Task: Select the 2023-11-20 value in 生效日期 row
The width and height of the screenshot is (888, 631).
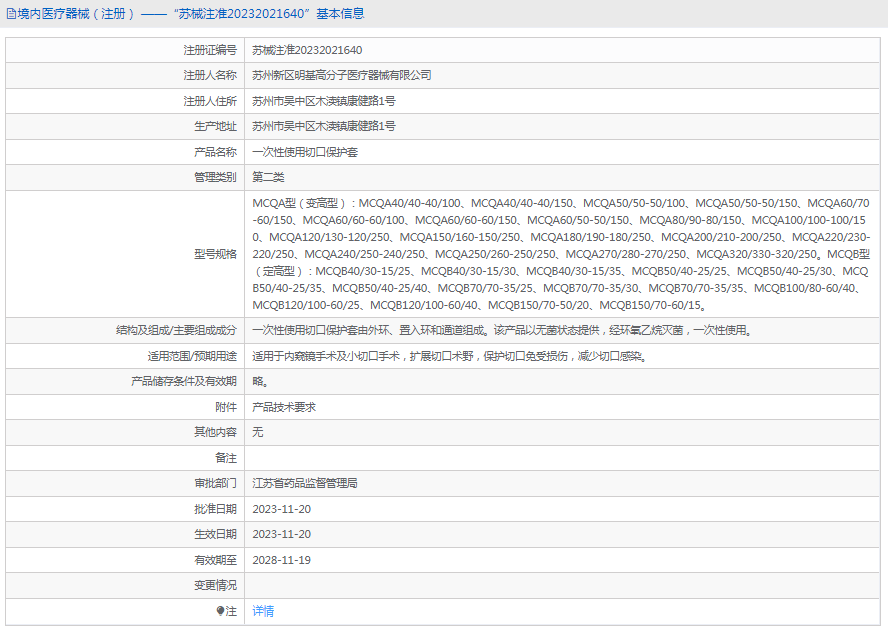Action: 281,534
